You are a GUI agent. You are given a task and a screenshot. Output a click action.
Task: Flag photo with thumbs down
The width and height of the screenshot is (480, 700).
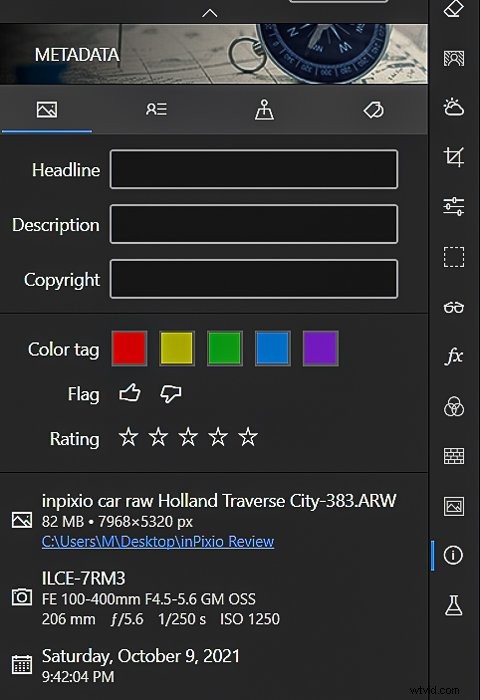pyautogui.click(x=171, y=394)
